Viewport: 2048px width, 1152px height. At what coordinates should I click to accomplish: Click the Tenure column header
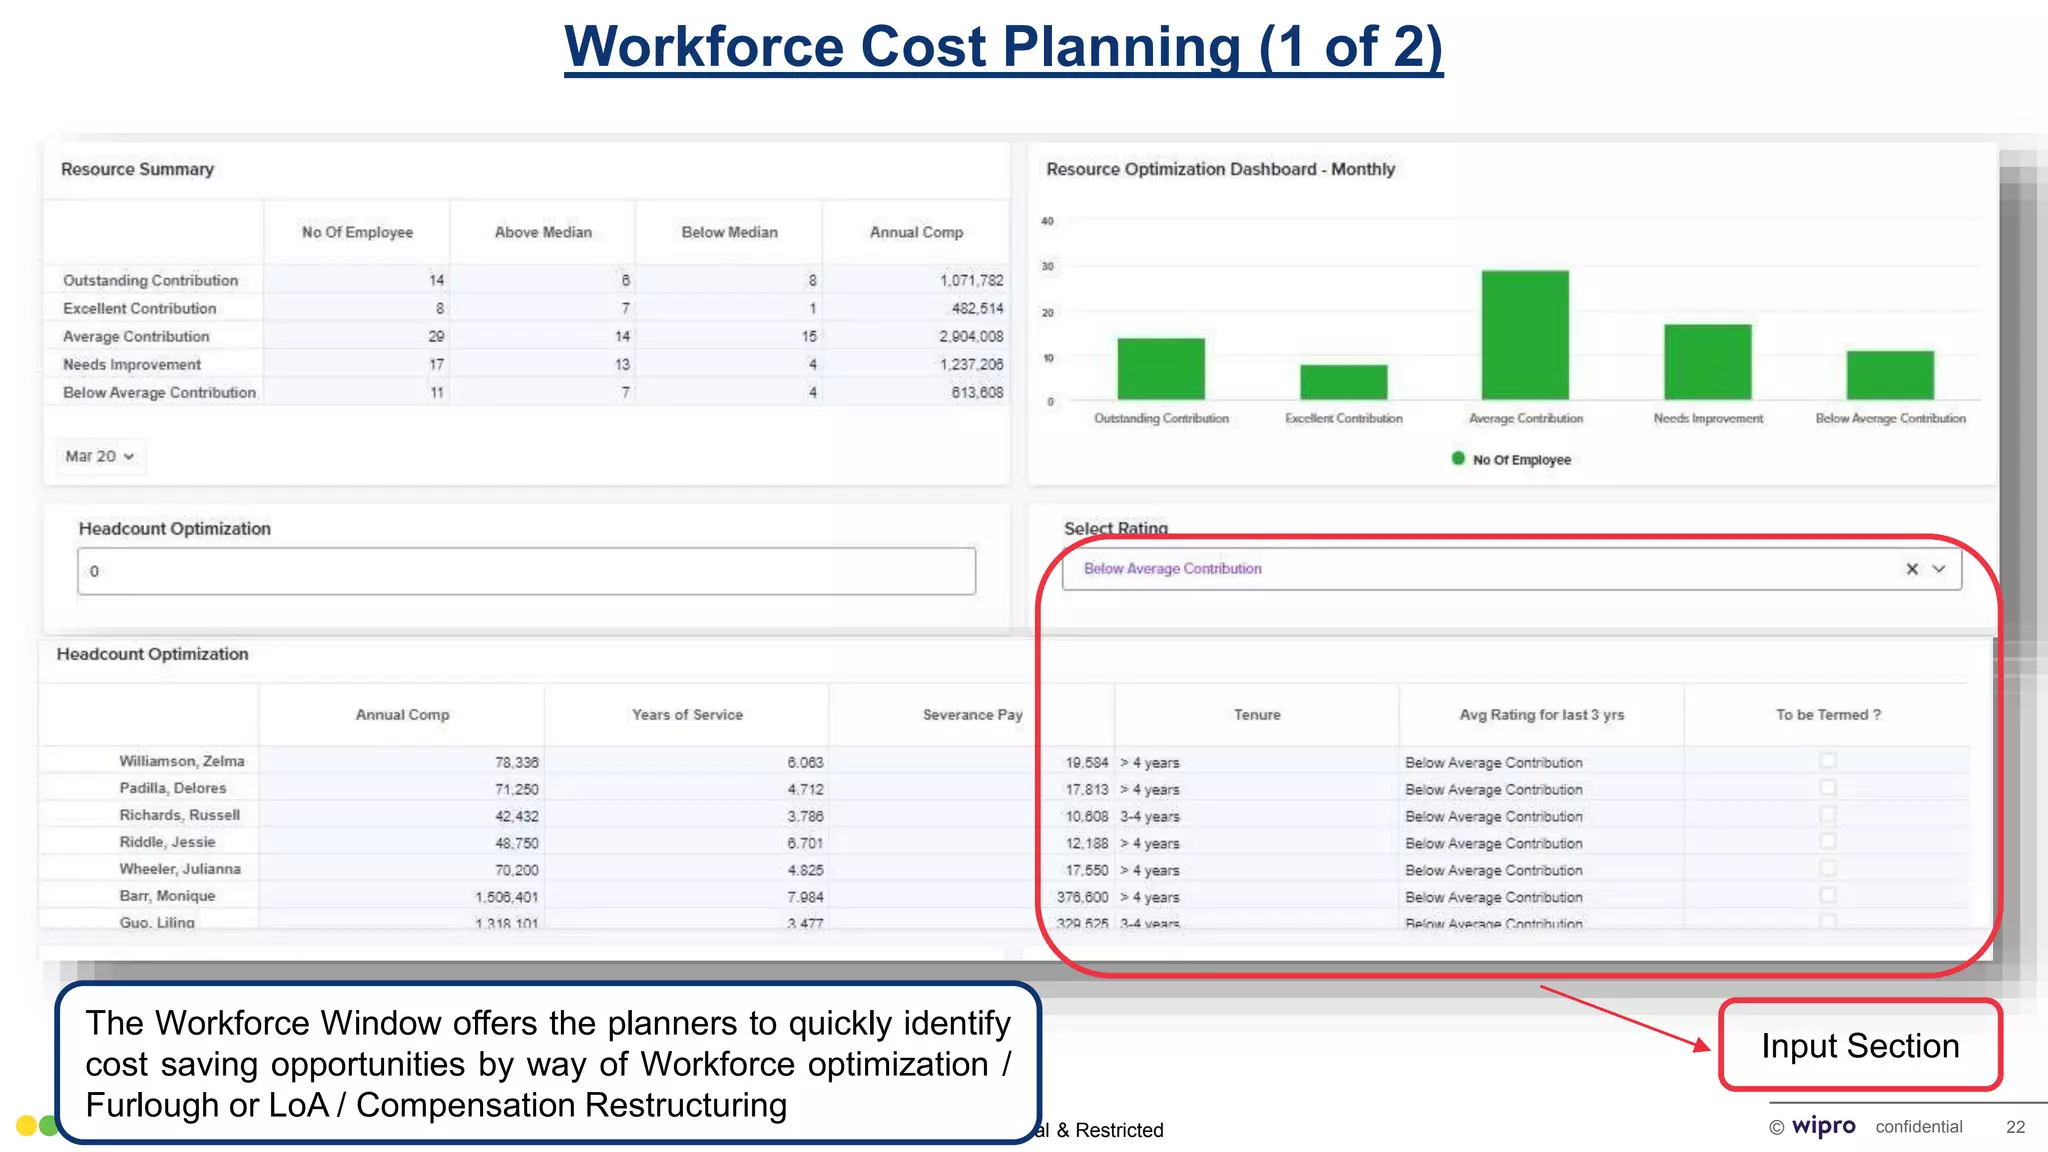tap(1257, 715)
